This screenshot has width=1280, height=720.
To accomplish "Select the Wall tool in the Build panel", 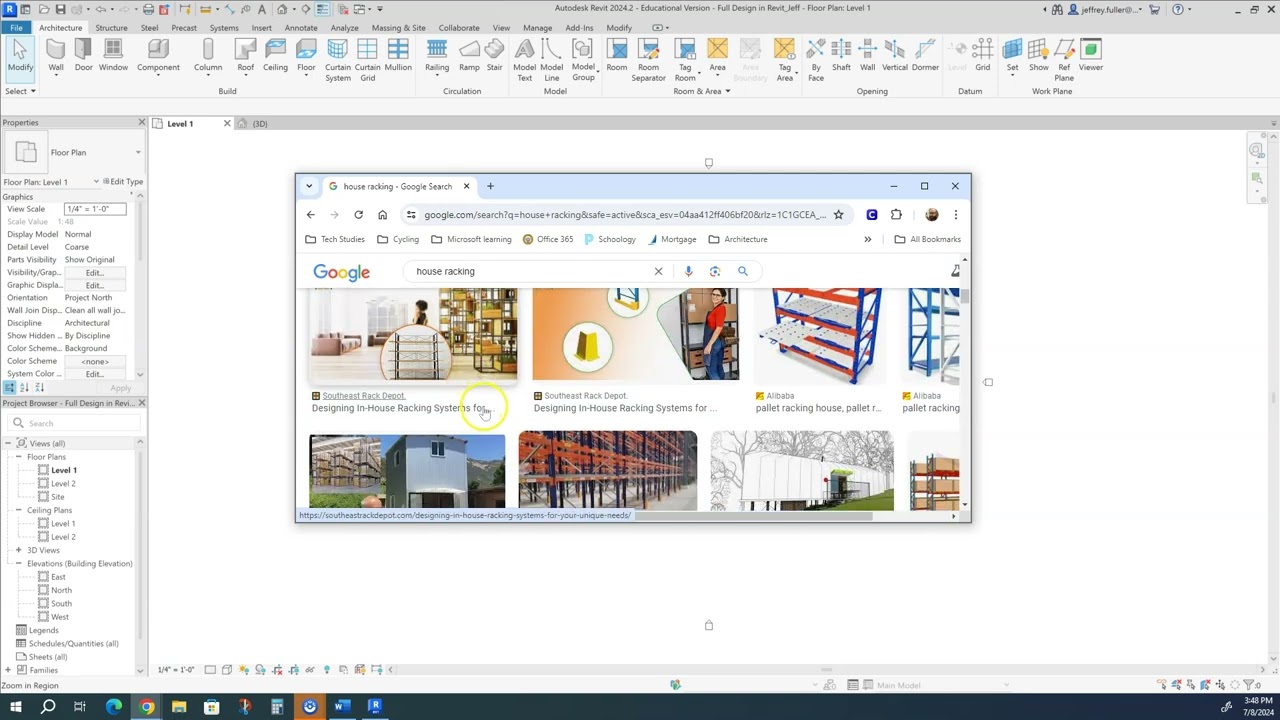I will tap(56, 56).
